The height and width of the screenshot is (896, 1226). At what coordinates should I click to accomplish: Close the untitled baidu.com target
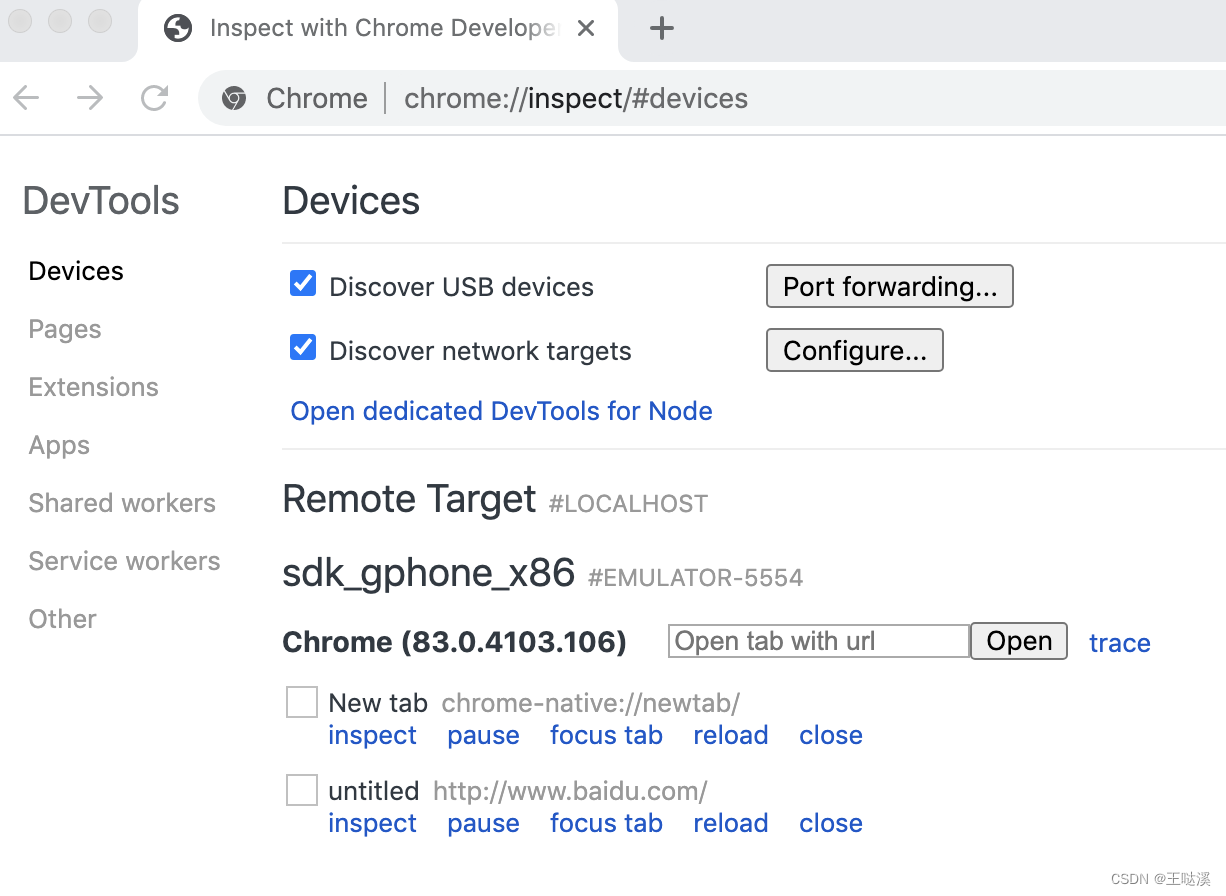coord(831,823)
